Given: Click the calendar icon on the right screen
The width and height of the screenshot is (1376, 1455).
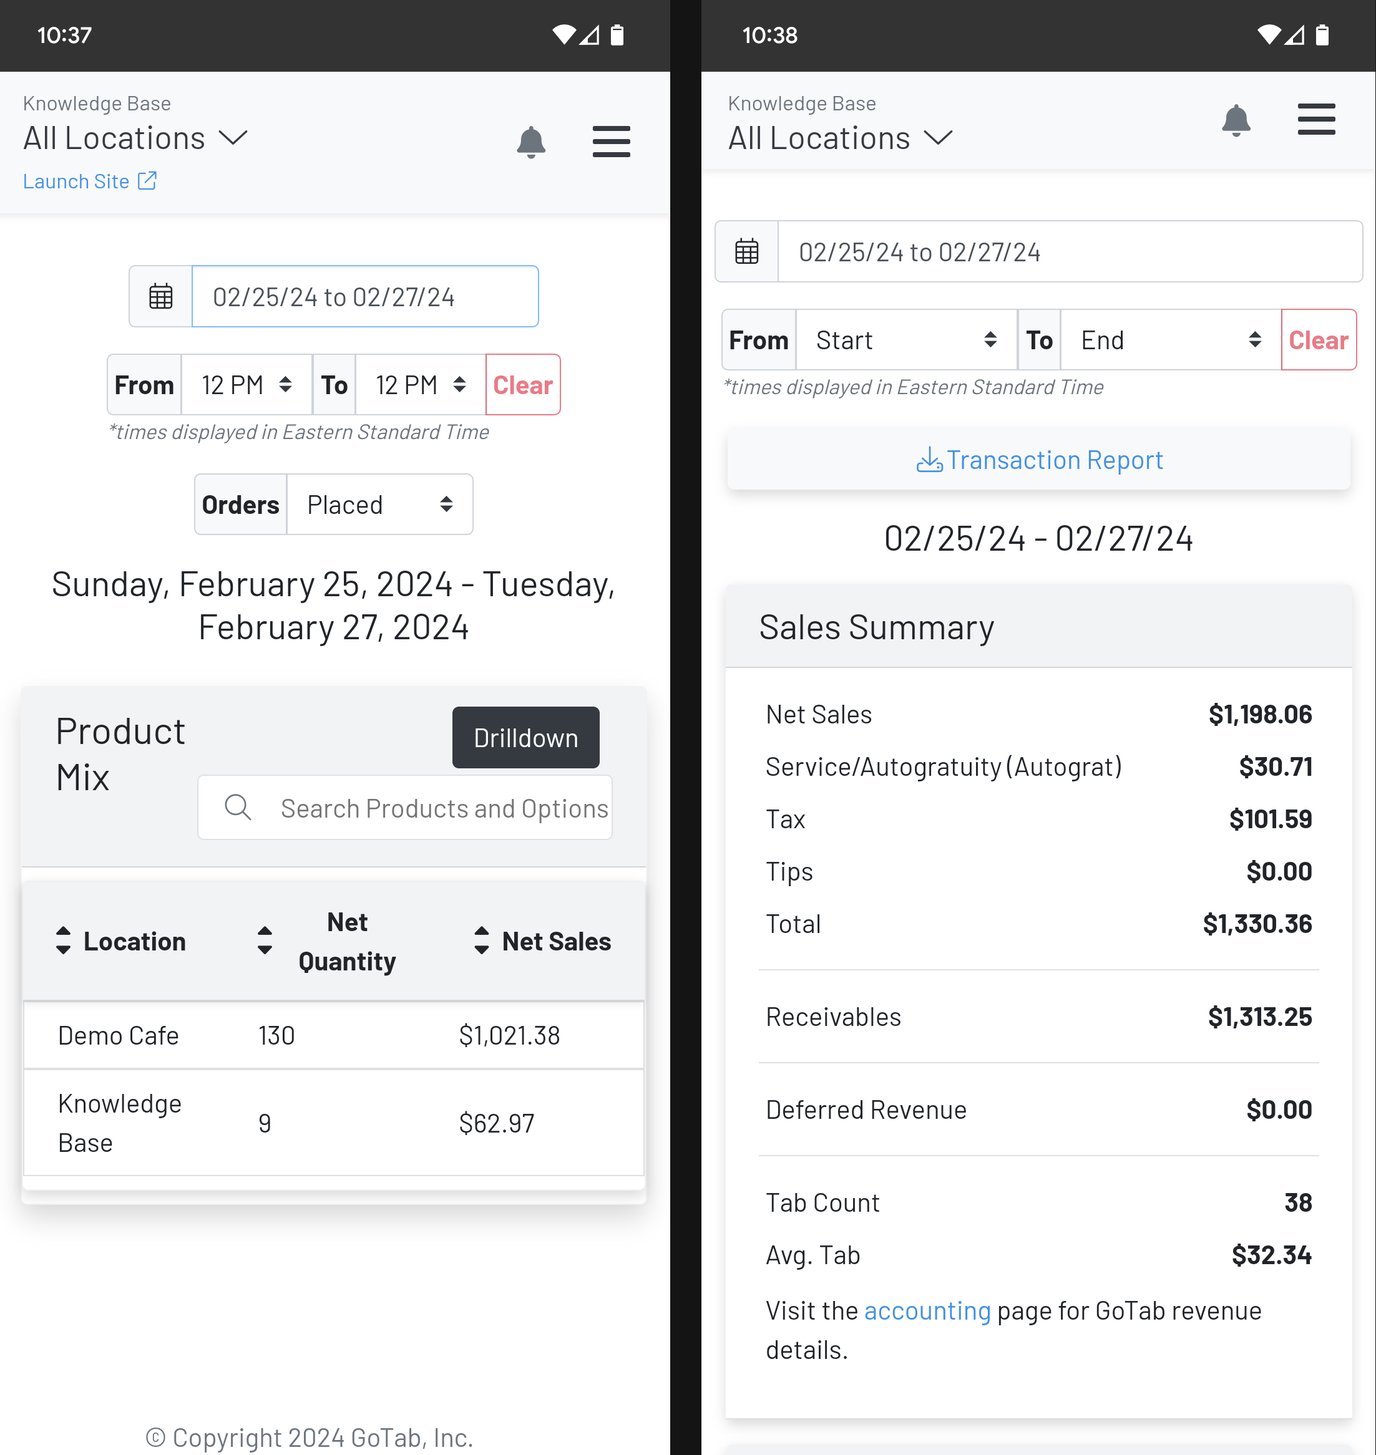Looking at the screenshot, I should 747,251.
